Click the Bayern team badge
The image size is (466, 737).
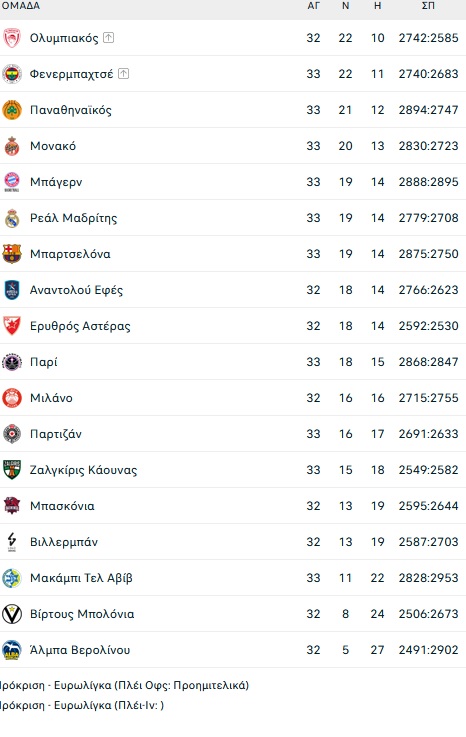tap(12, 182)
